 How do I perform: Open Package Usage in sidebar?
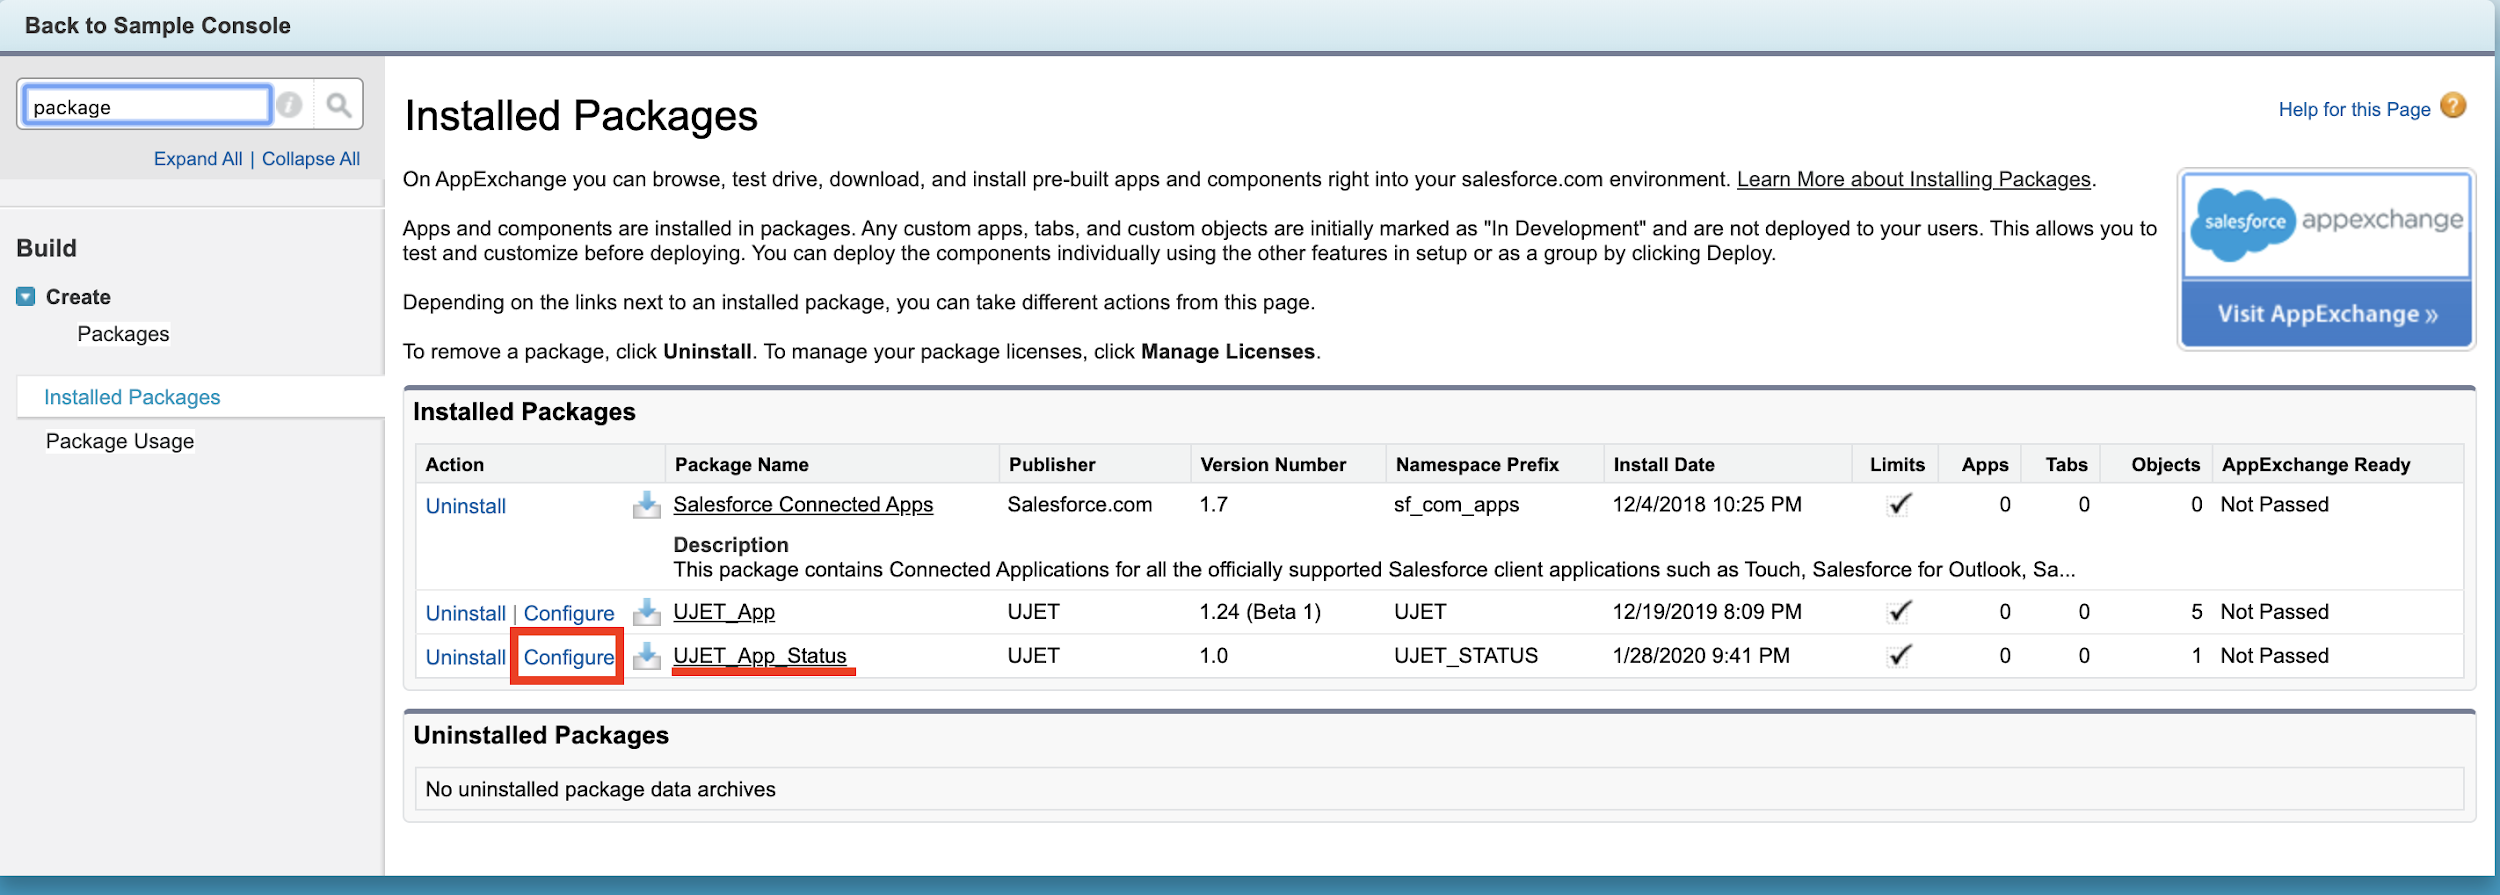(120, 441)
